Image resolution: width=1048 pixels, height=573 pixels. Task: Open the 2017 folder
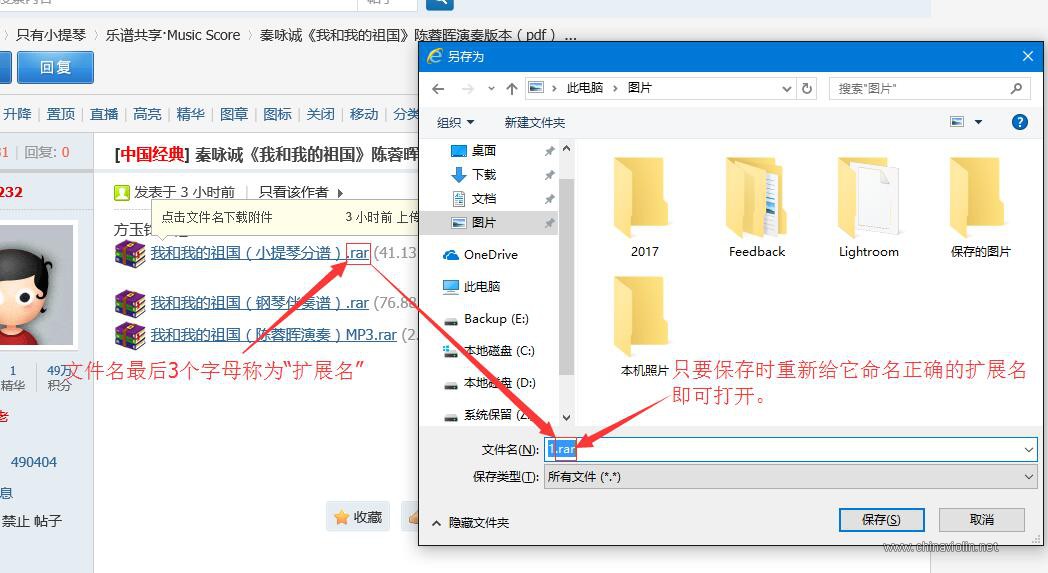[644, 207]
